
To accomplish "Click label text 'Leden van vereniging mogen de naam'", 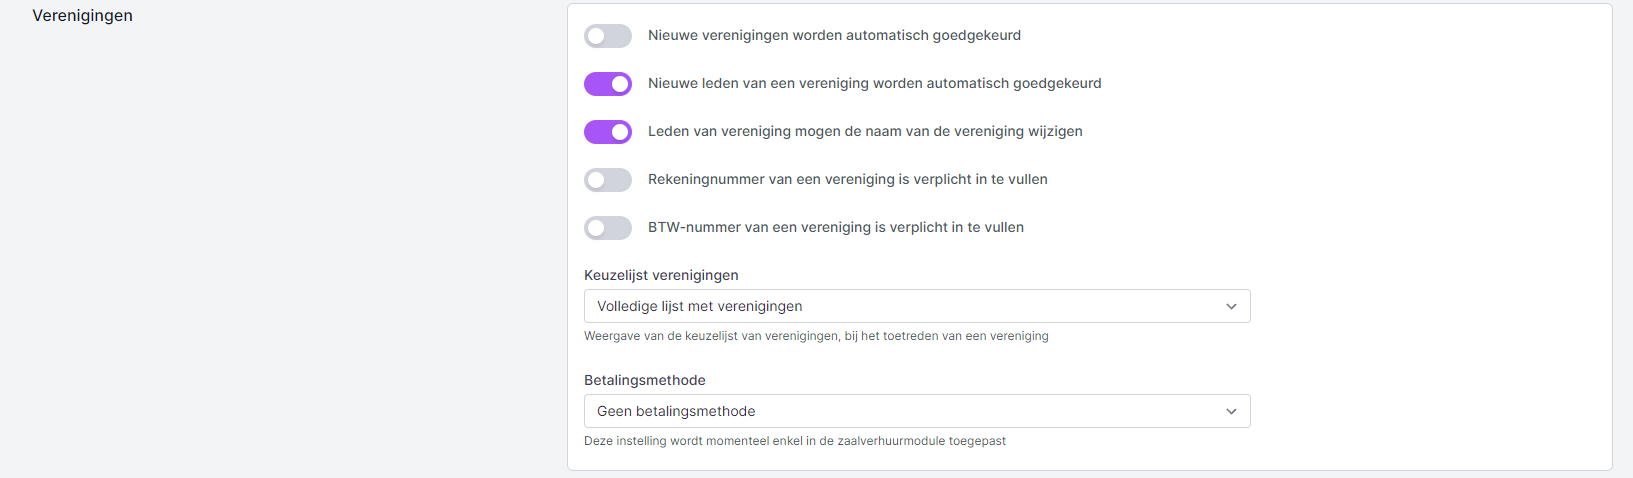I will tap(865, 131).
